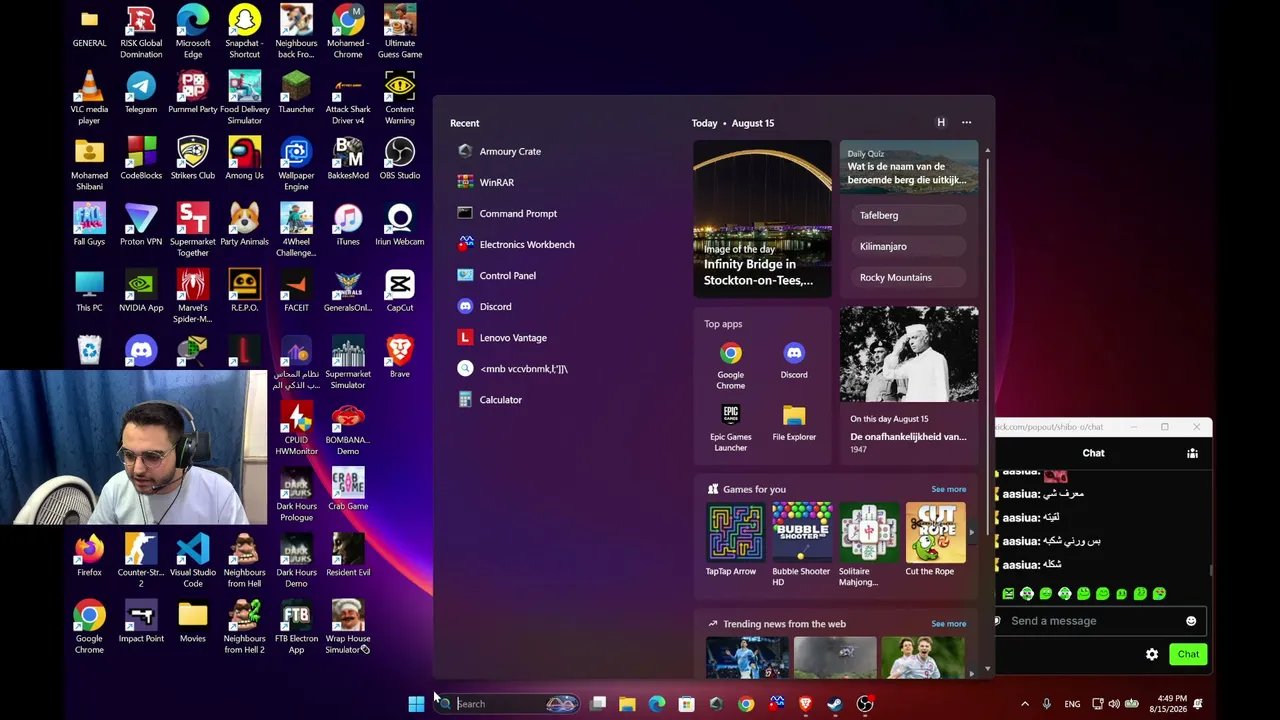Select the Pummel Party desktop icon
This screenshot has height=720, width=1280.
click(193, 93)
